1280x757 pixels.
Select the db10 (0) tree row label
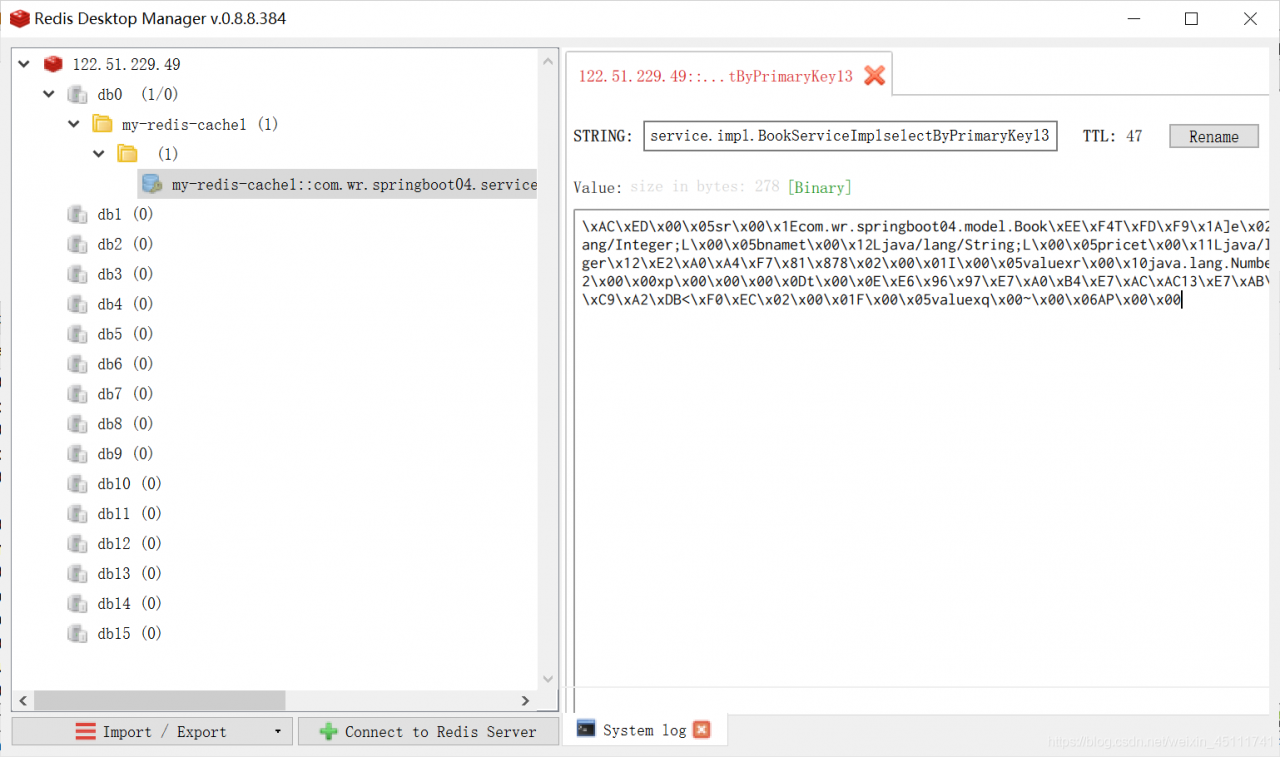[x=129, y=484]
